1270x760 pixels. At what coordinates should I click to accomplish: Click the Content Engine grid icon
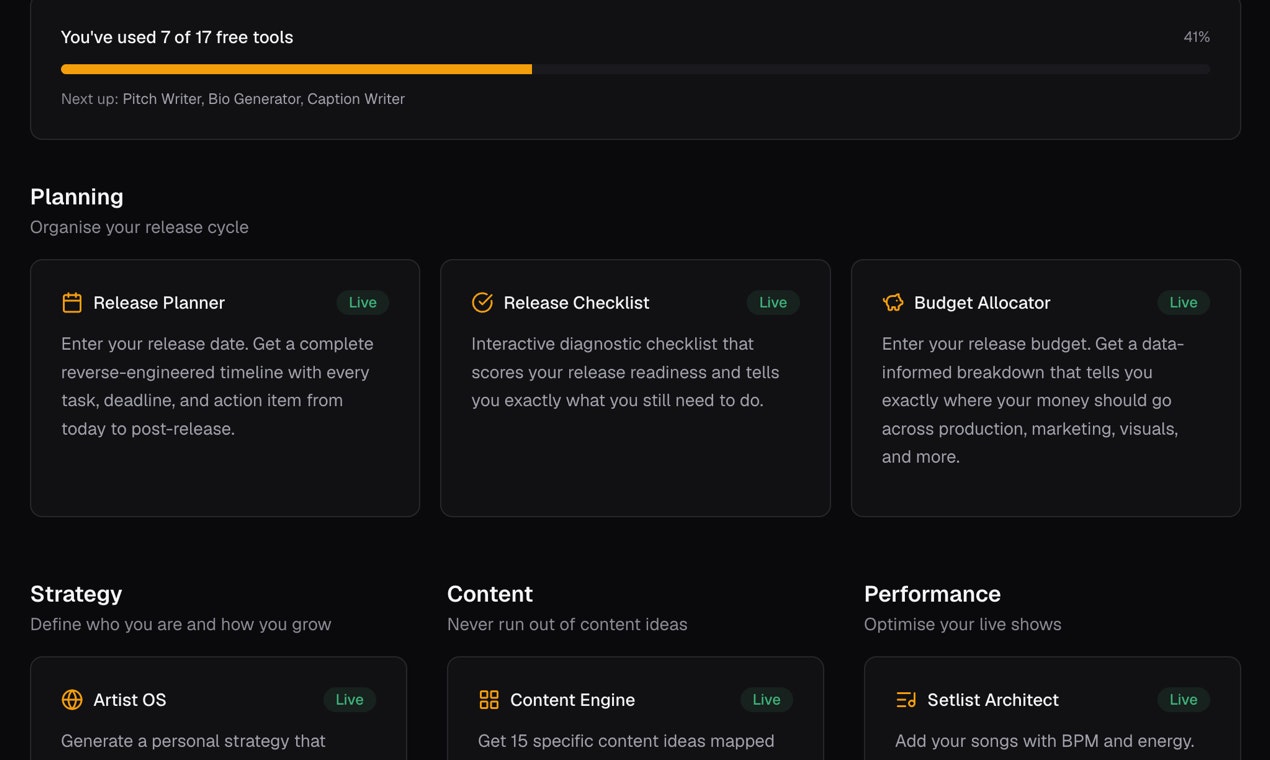489,700
